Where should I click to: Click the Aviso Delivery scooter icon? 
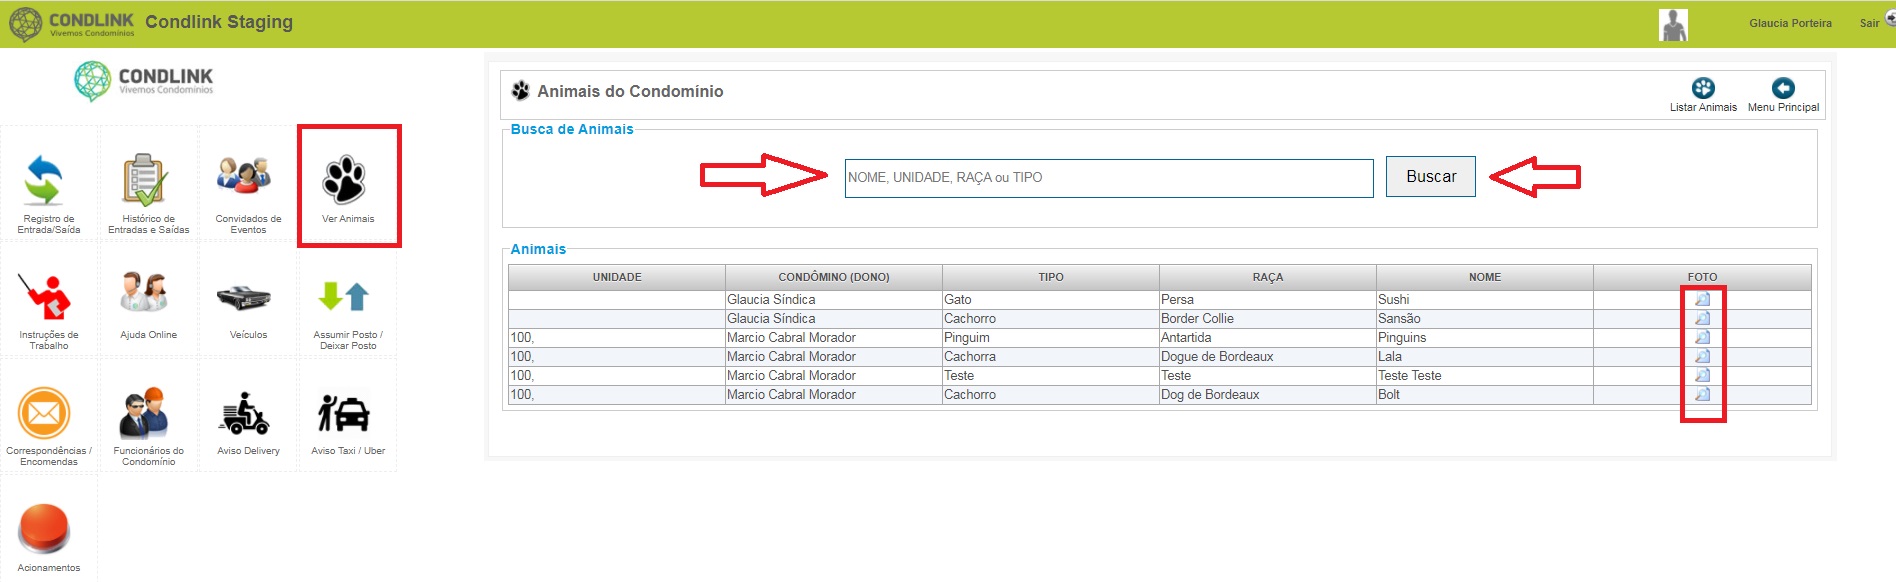[x=244, y=413]
